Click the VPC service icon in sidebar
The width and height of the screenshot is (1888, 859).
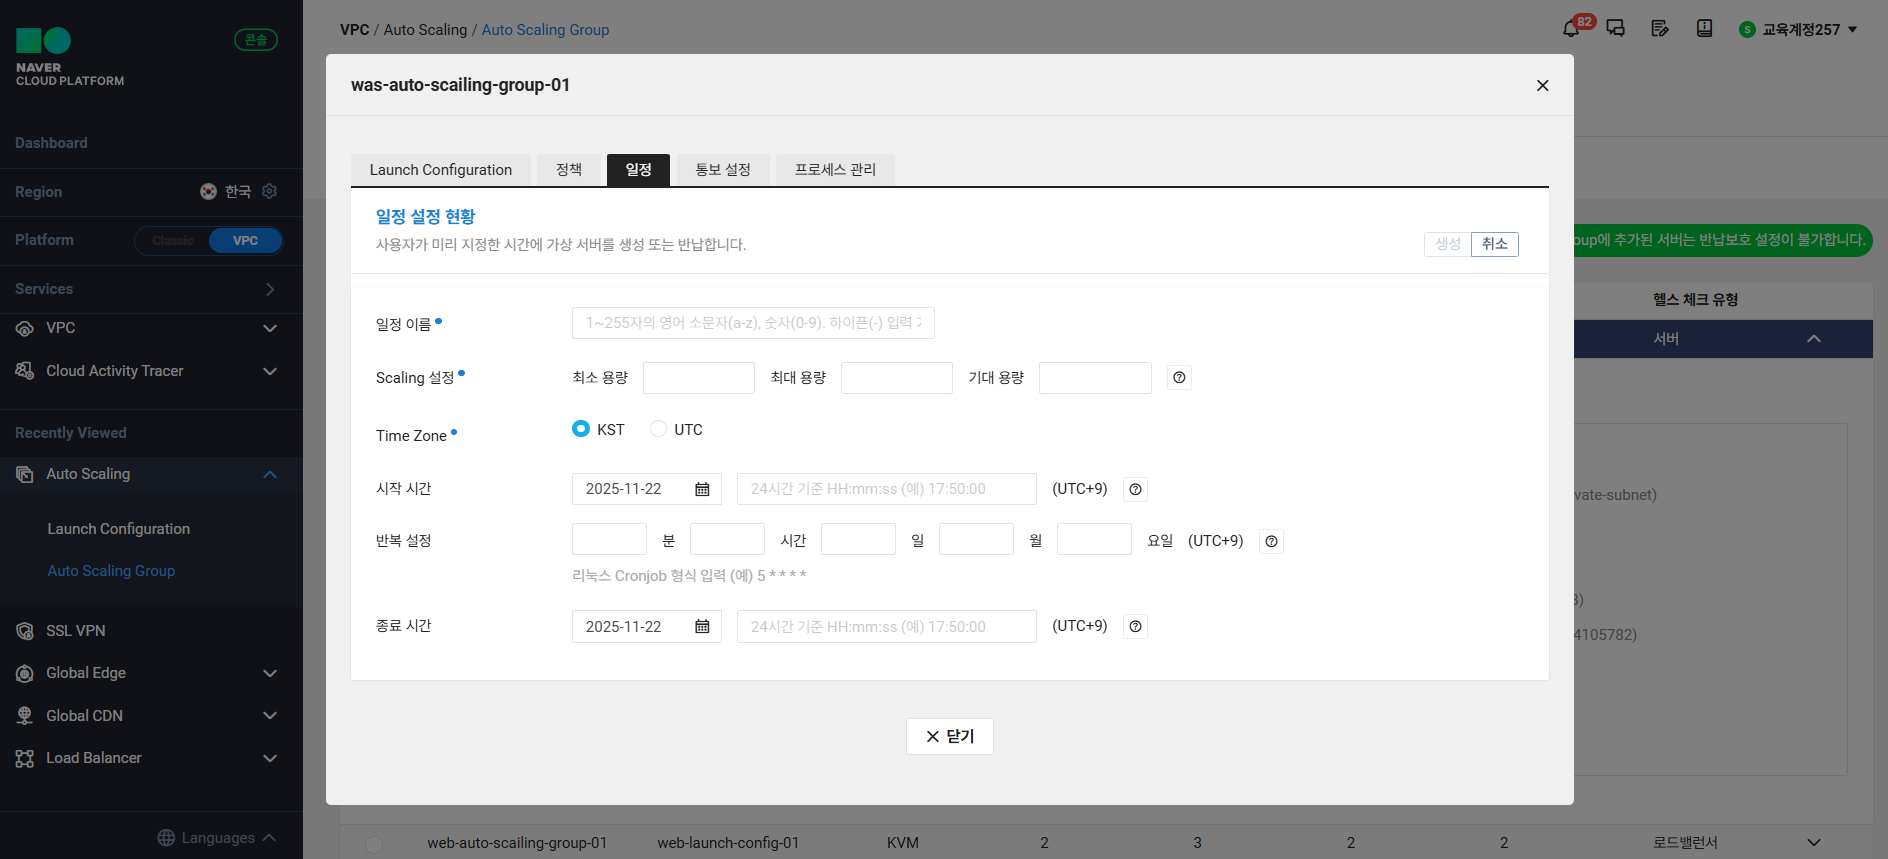(25, 328)
